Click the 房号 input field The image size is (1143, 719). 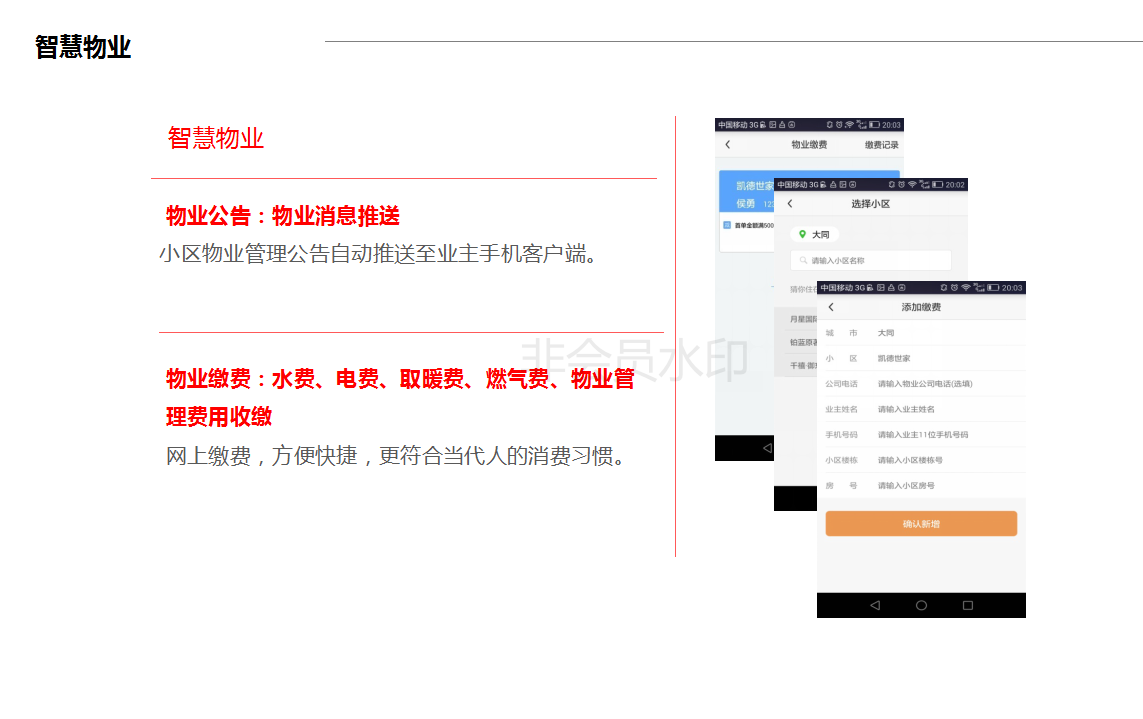[x=940, y=486]
